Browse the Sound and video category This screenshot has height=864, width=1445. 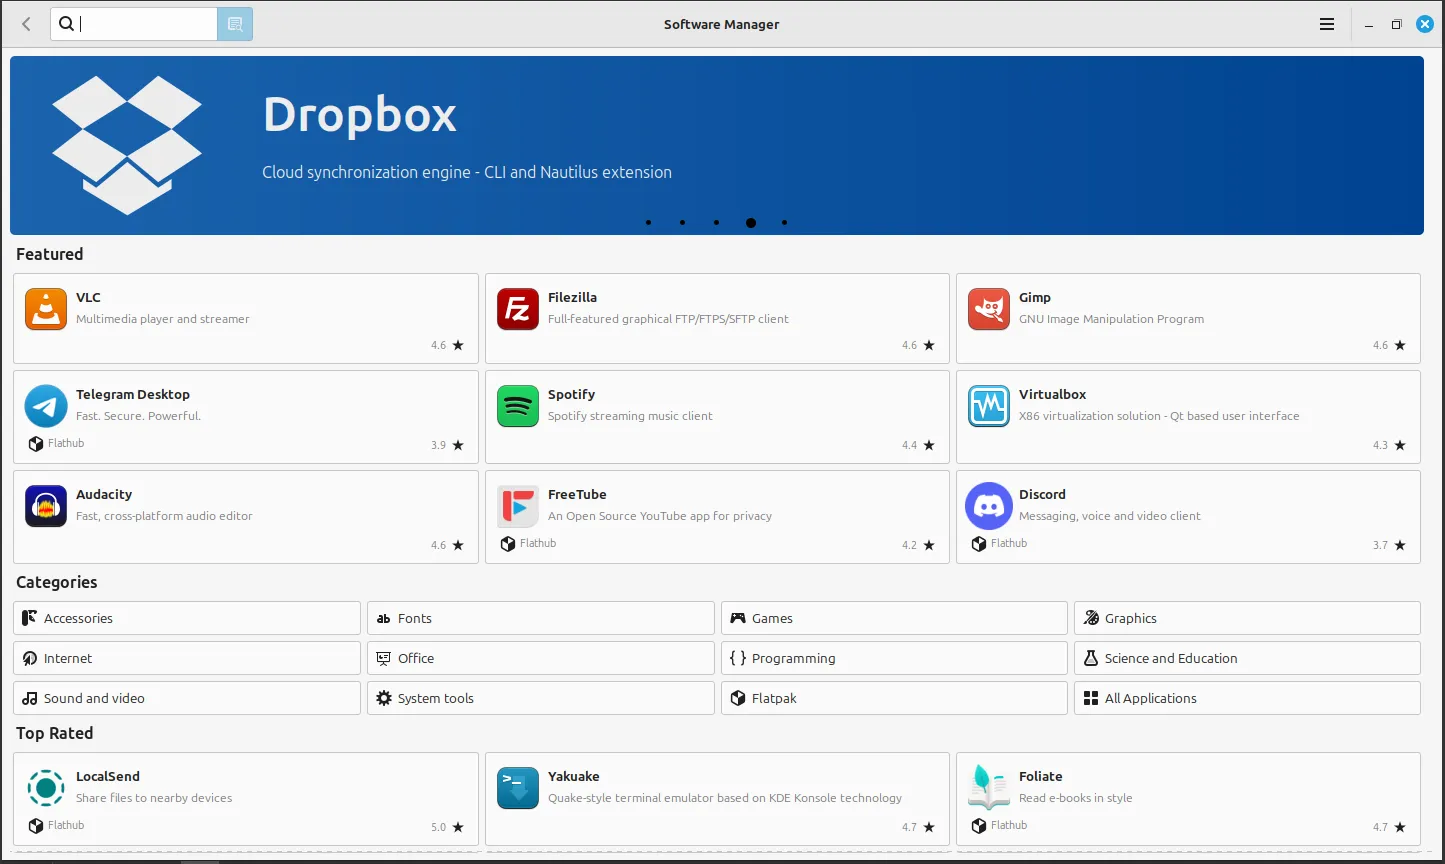[x=187, y=698]
